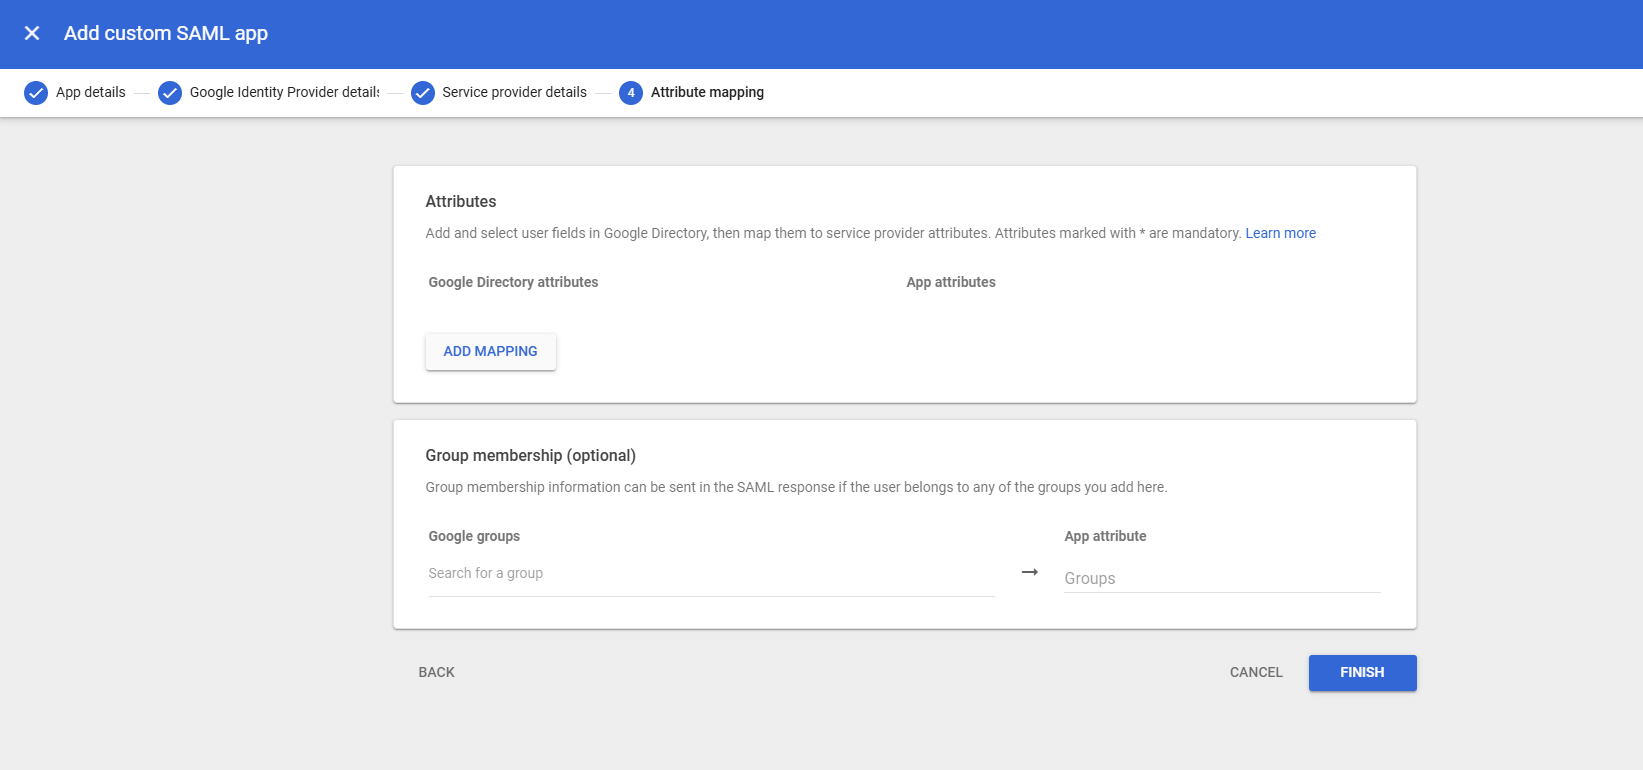The height and width of the screenshot is (770, 1643).
Task: Click the Google Identity Provider checkmark icon
Action: 170,93
